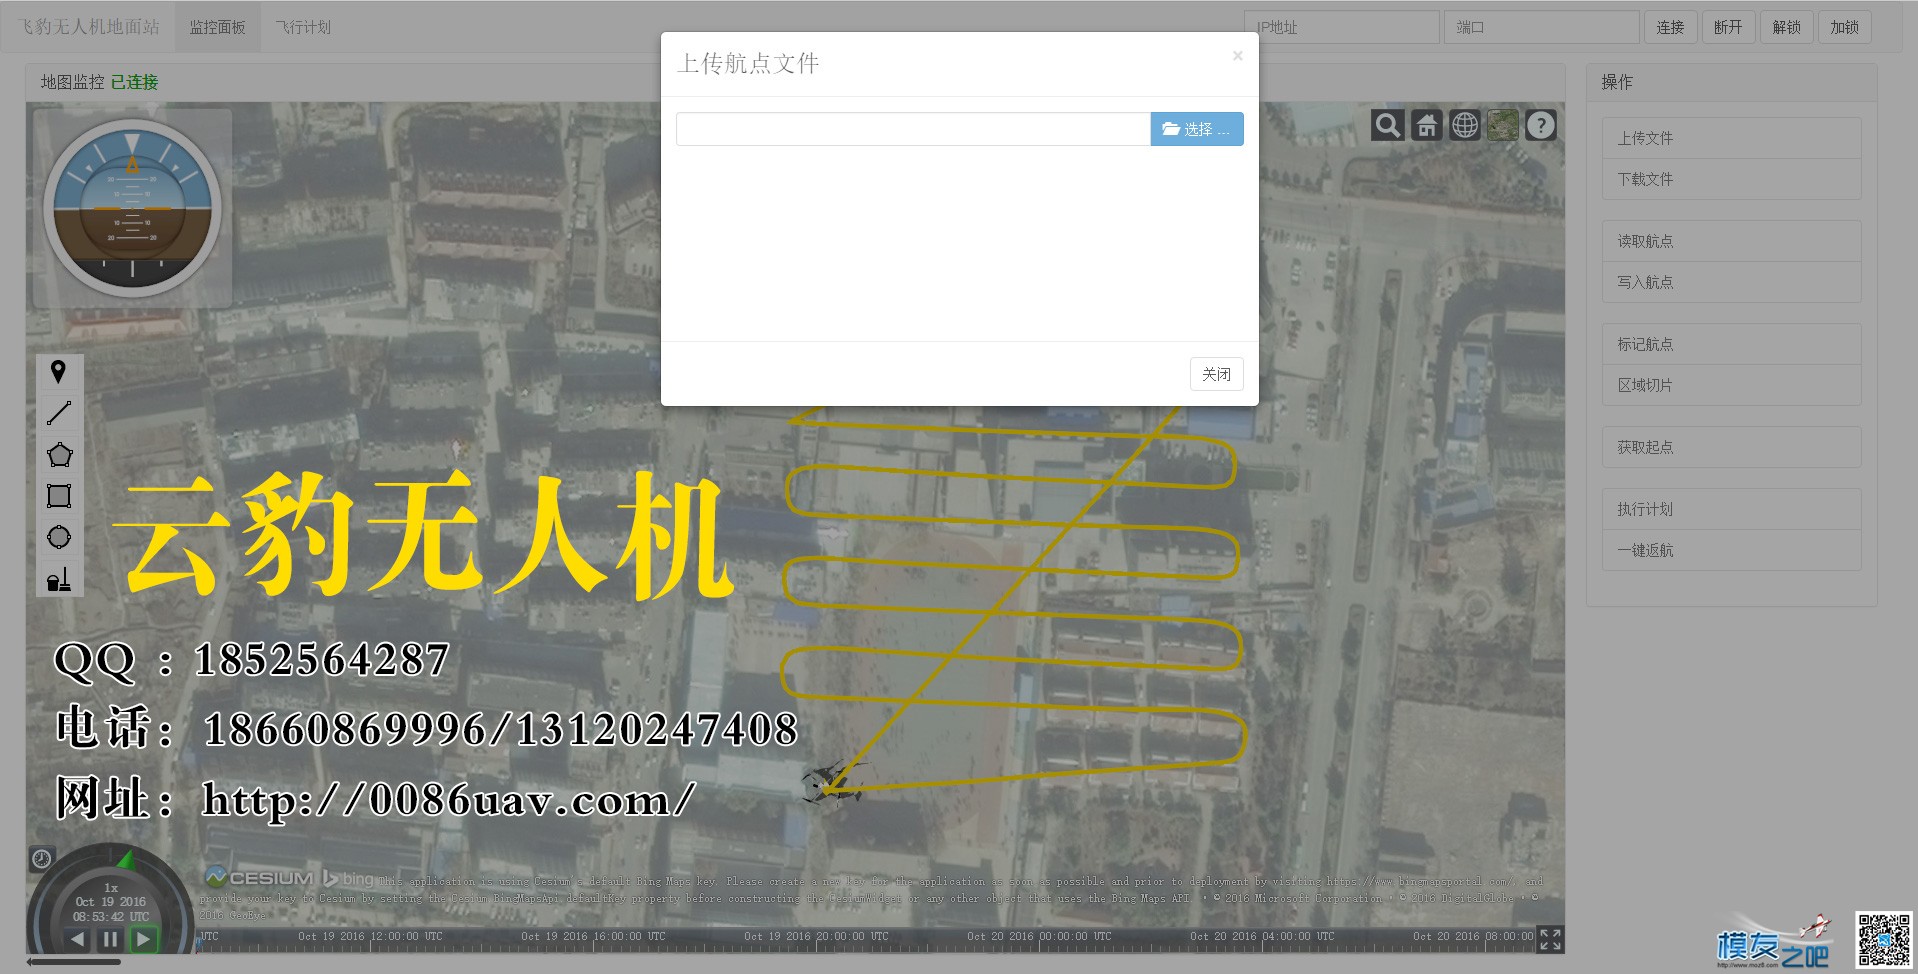Play the timeline forward
The height and width of the screenshot is (974, 1918).
pyautogui.click(x=144, y=939)
